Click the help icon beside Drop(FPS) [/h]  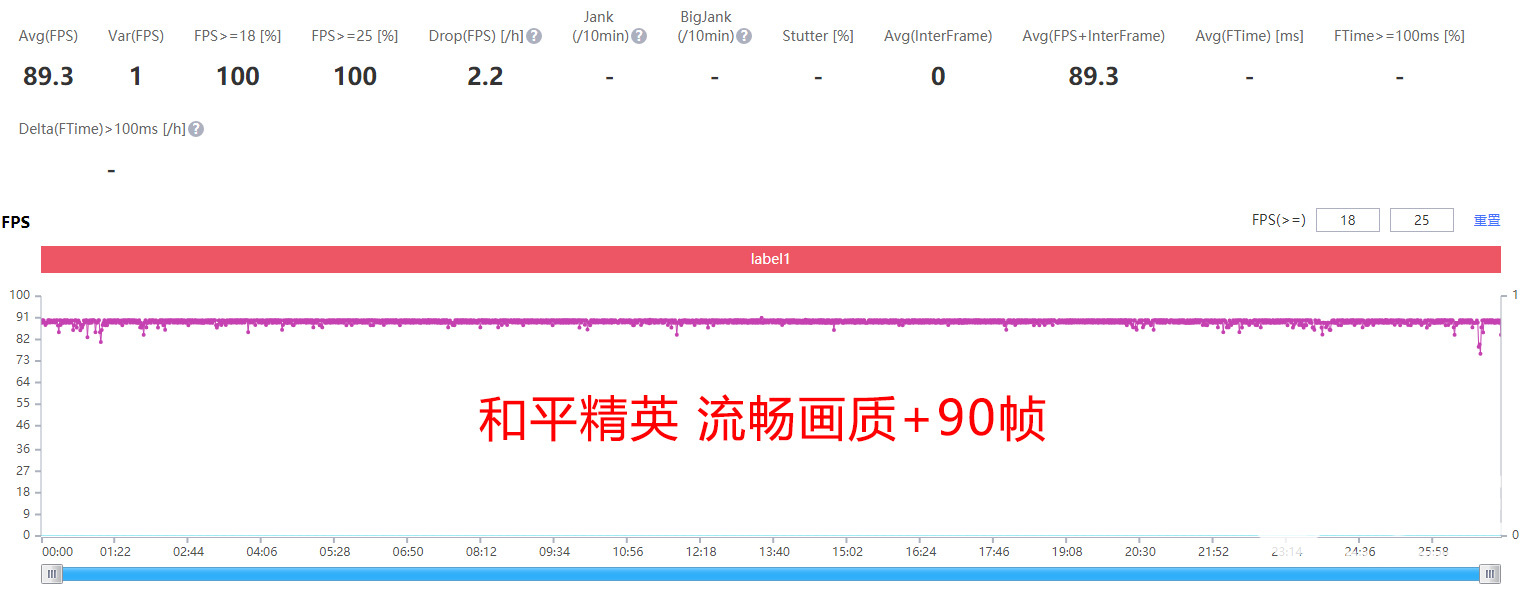click(x=534, y=36)
